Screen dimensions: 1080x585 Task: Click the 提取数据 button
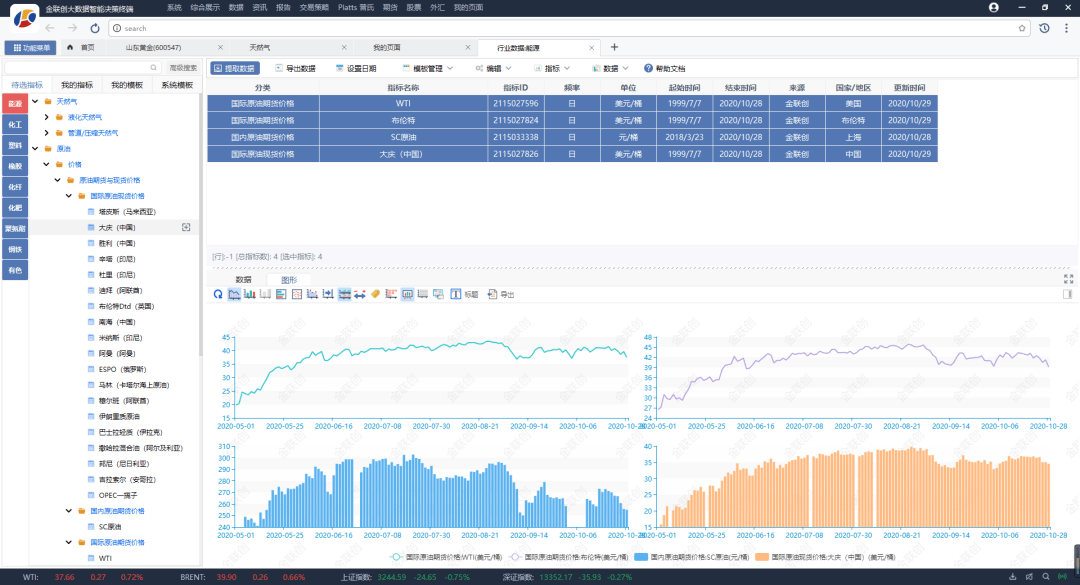[233, 68]
